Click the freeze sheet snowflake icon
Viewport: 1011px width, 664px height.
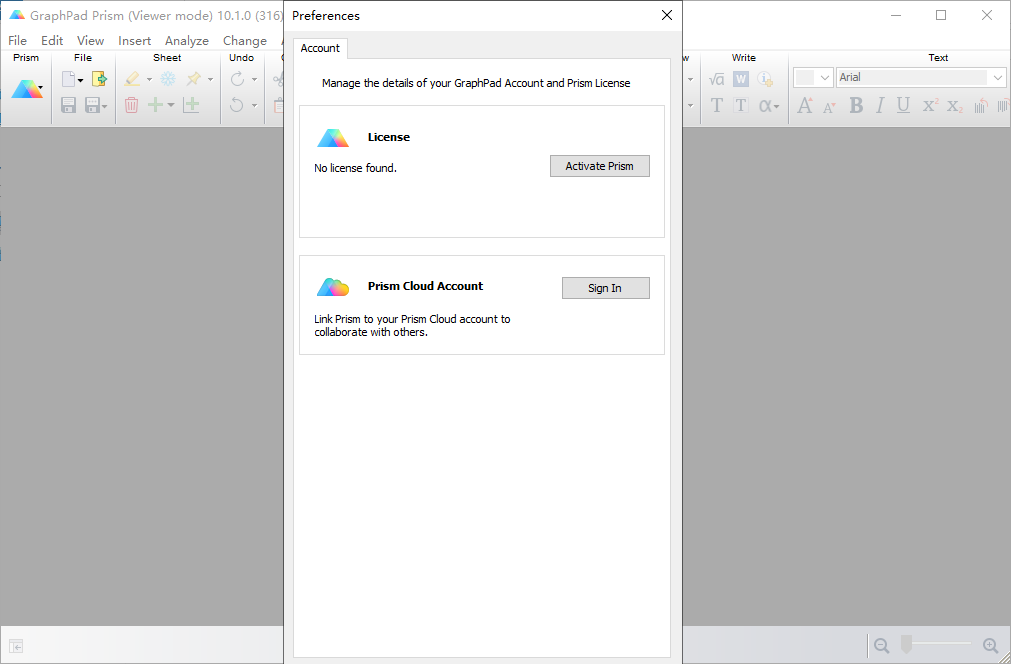pos(168,79)
